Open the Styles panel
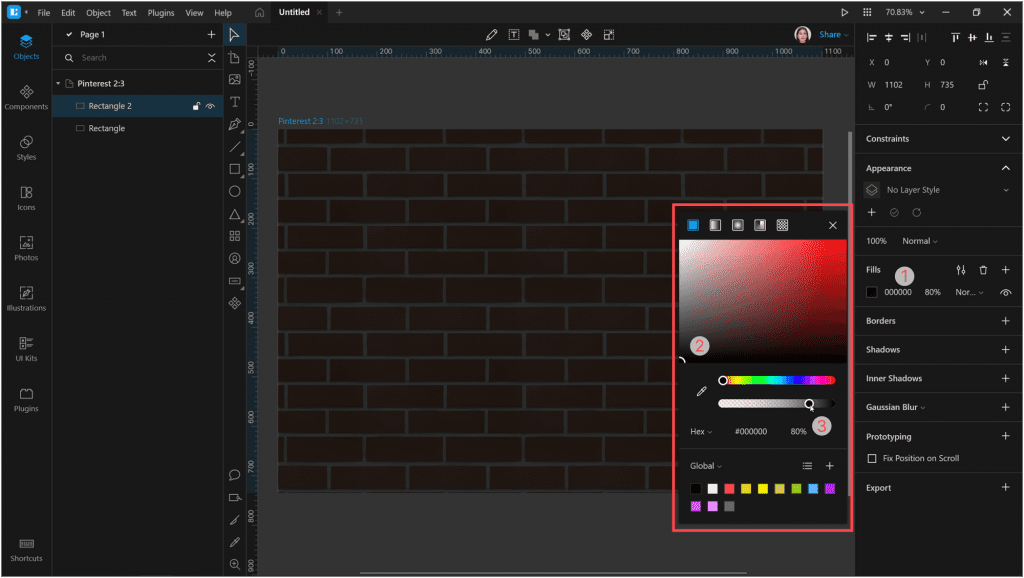Screen dimensions: 1024x578 click(26, 148)
